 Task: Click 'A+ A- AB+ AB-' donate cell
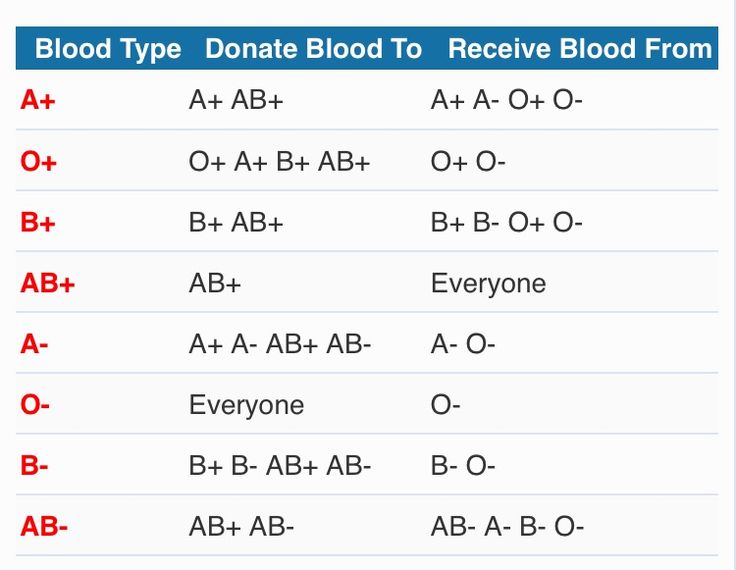(x=280, y=344)
